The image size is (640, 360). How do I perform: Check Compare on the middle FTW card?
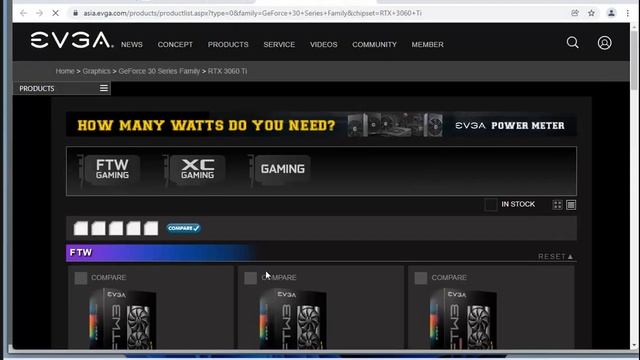click(x=251, y=278)
